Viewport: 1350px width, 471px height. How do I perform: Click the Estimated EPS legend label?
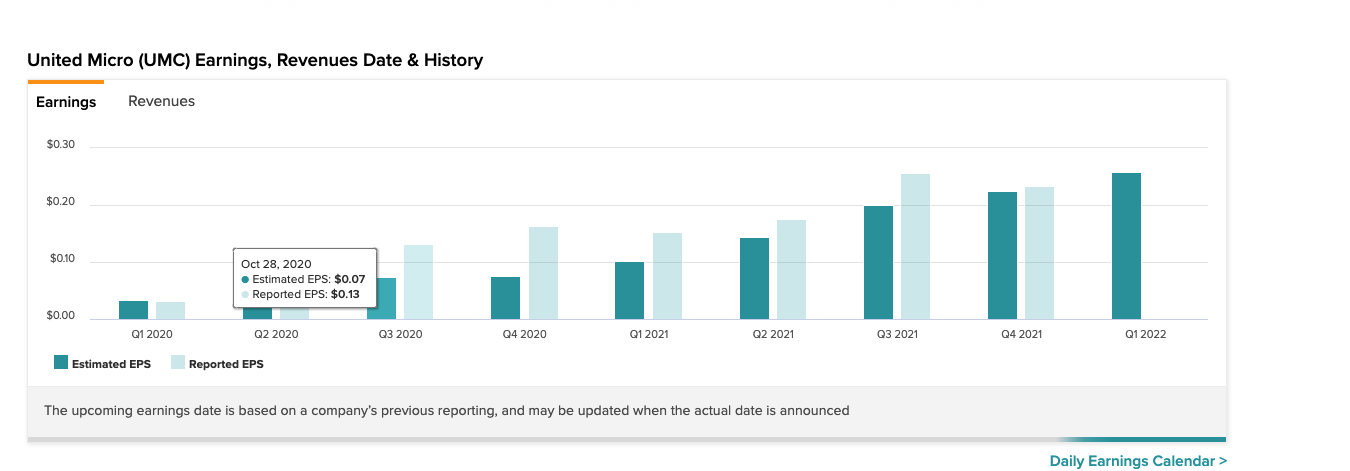tap(111, 364)
